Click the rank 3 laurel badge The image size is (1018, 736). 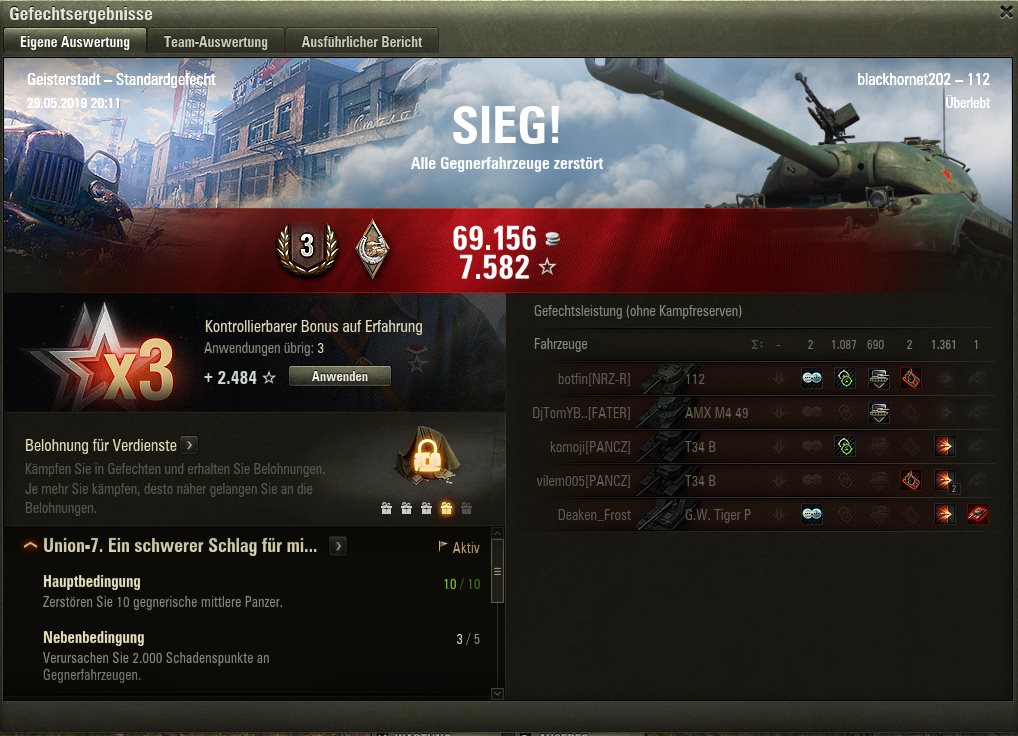pyautogui.click(x=307, y=249)
